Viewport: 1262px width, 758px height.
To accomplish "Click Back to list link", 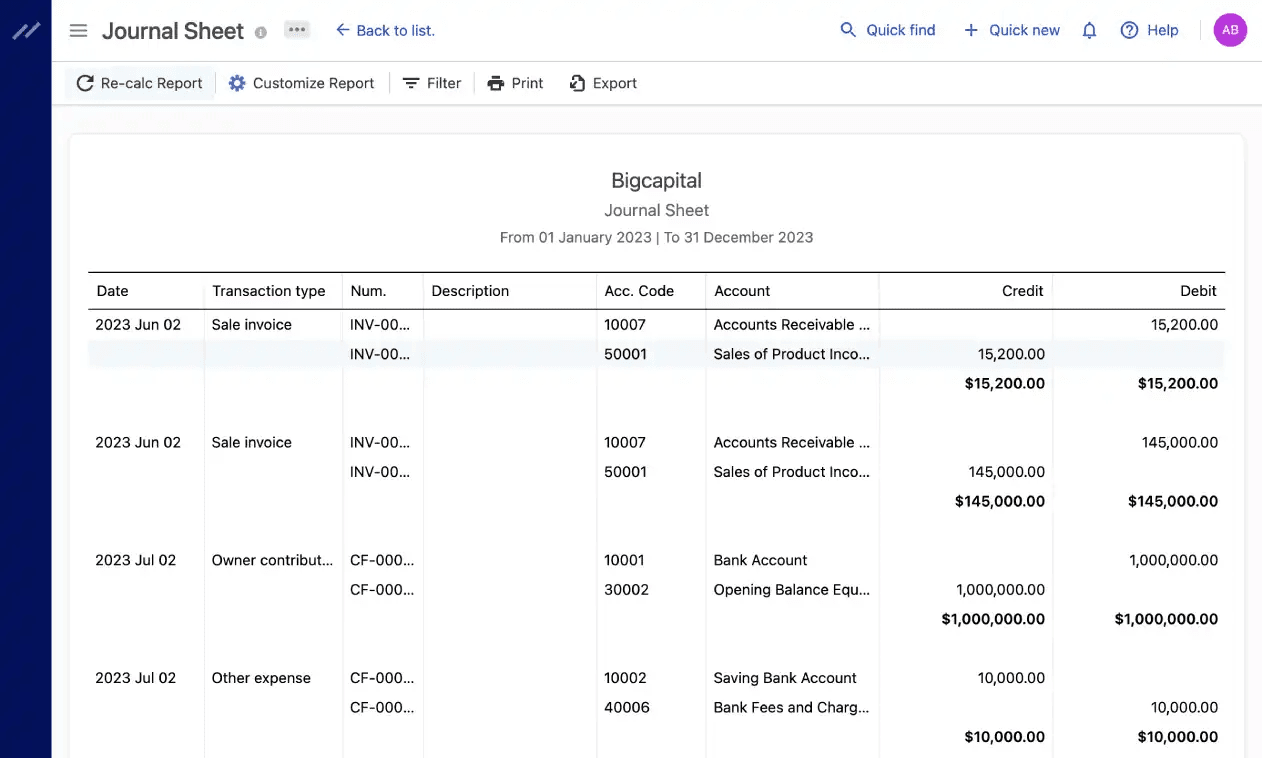I will (x=386, y=30).
